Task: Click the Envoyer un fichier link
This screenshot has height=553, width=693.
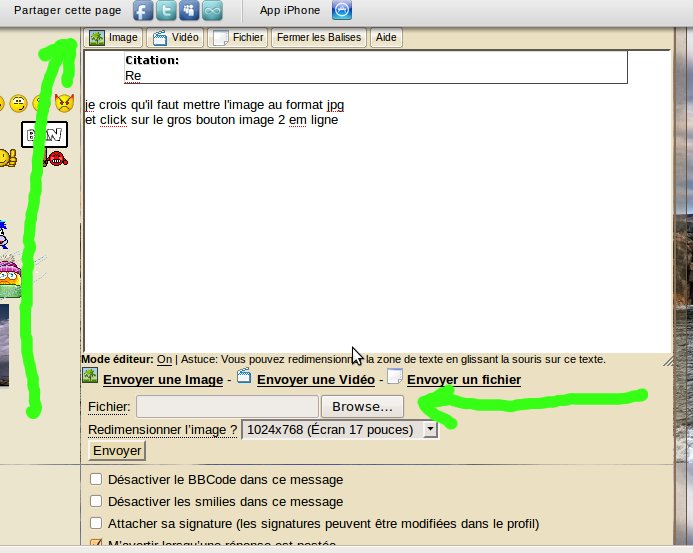Action: [463, 380]
